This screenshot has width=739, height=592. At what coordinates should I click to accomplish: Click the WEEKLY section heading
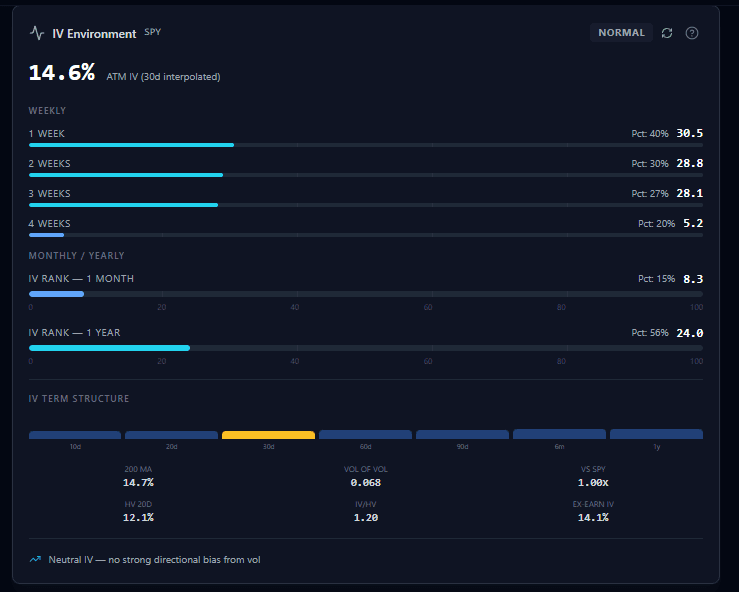47,111
